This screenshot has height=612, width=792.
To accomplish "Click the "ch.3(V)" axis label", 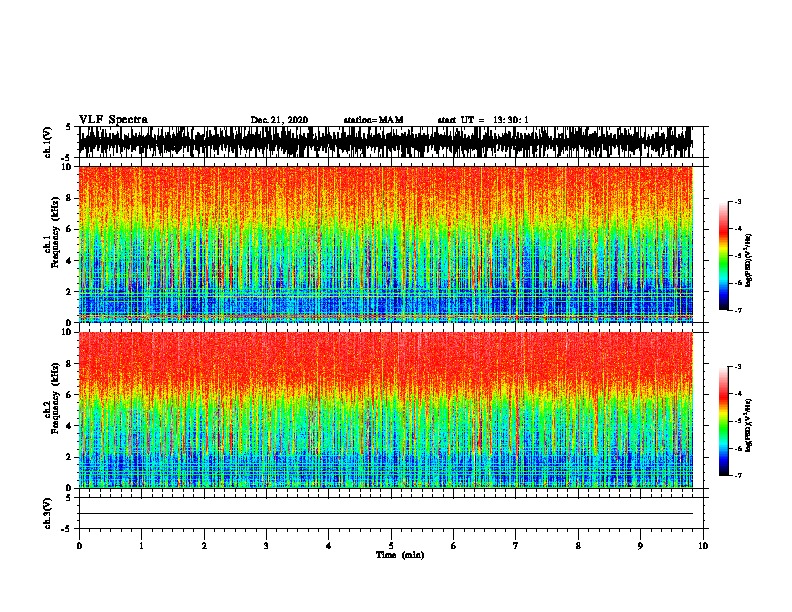I will (x=47, y=513).
